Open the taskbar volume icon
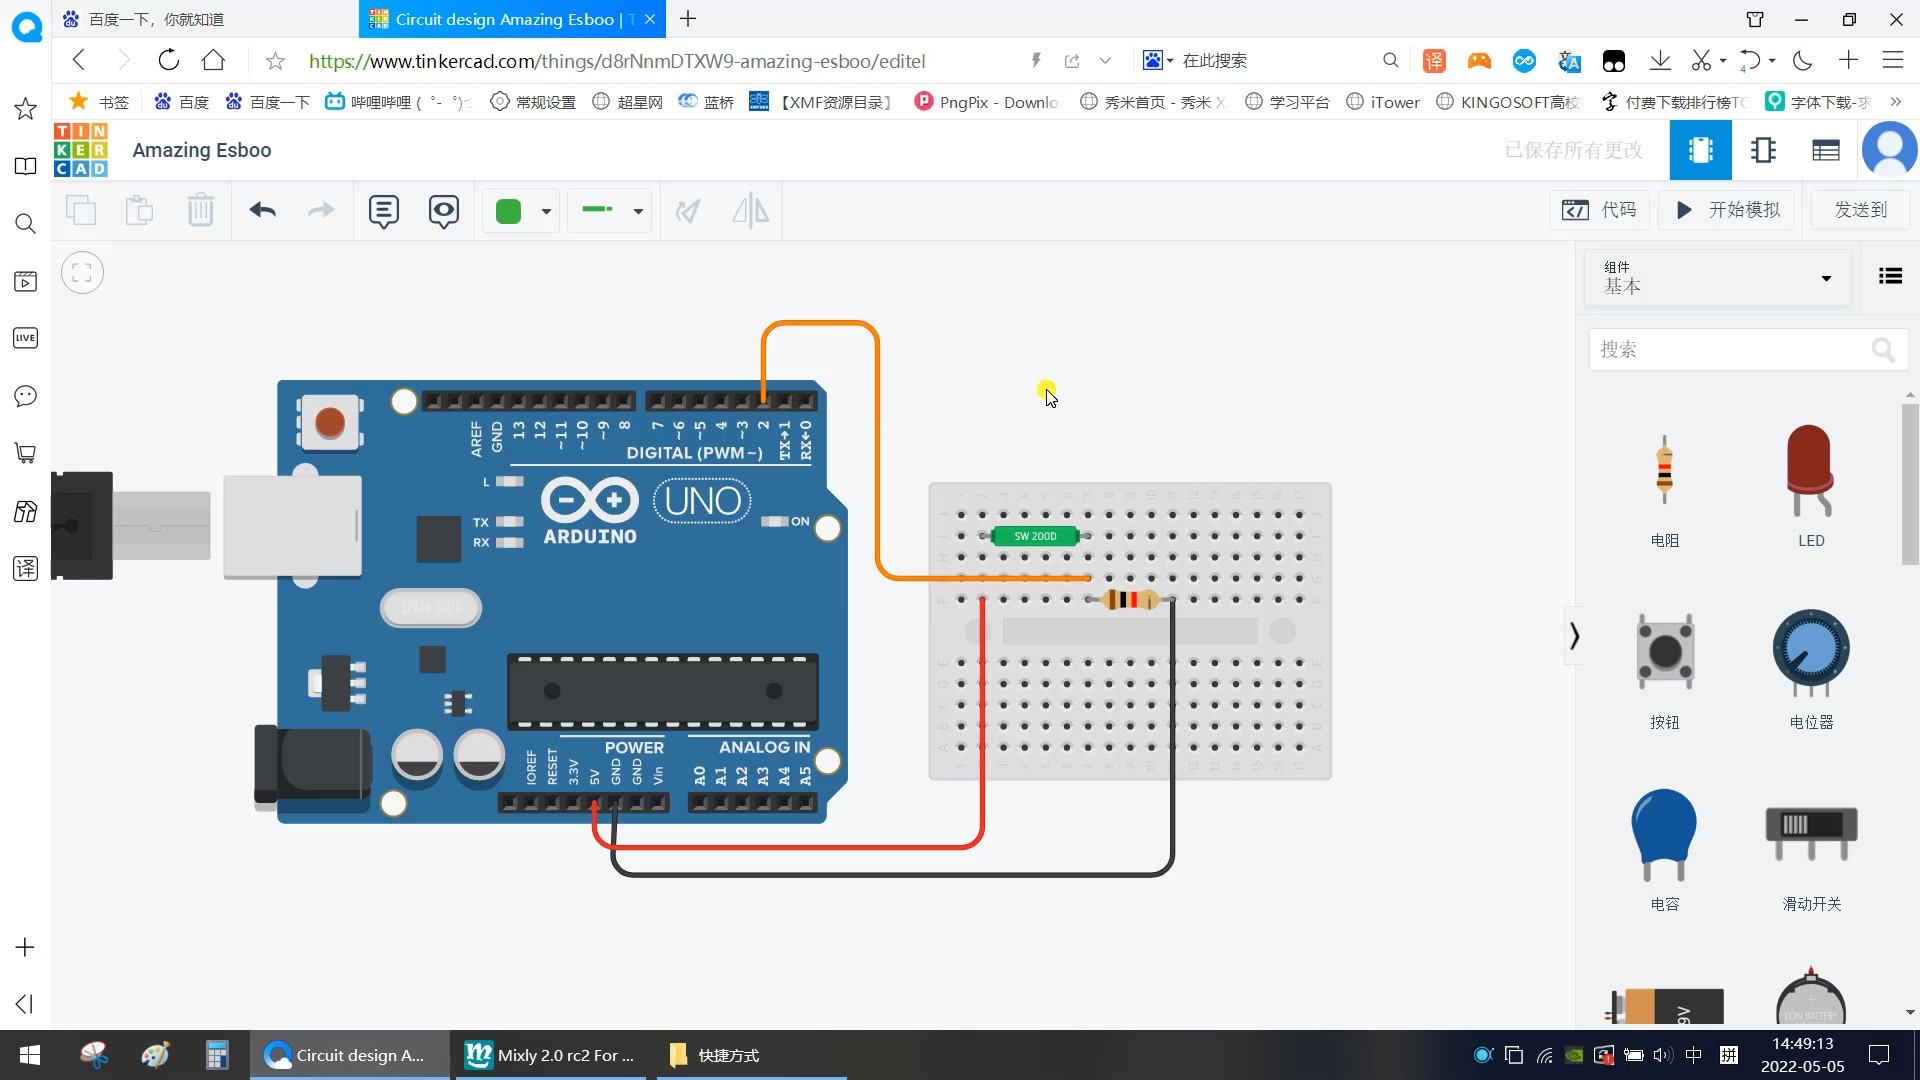The height and width of the screenshot is (1080, 1920). (1662, 1055)
